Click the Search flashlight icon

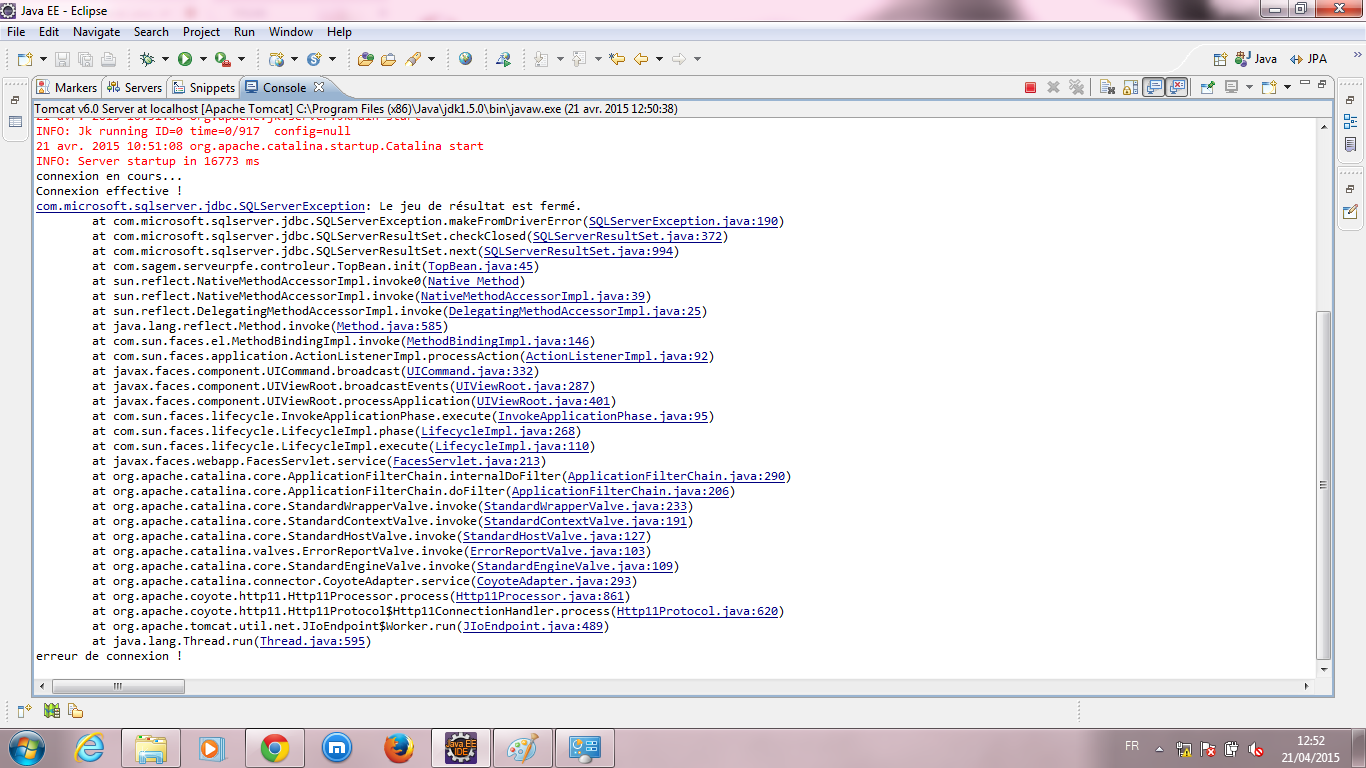pyautogui.click(x=413, y=59)
